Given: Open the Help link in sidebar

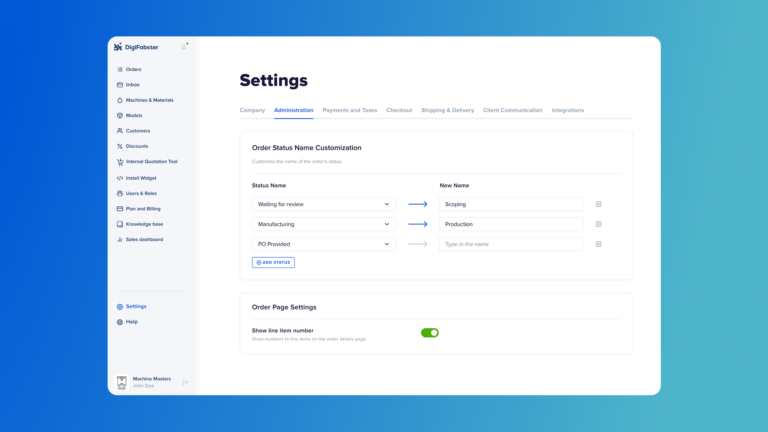Looking at the screenshot, I should (x=131, y=322).
